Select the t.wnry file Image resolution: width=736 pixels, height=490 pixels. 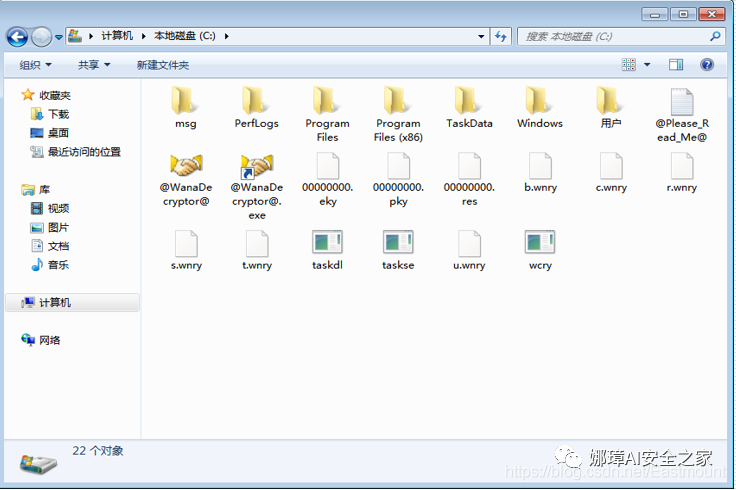257,251
